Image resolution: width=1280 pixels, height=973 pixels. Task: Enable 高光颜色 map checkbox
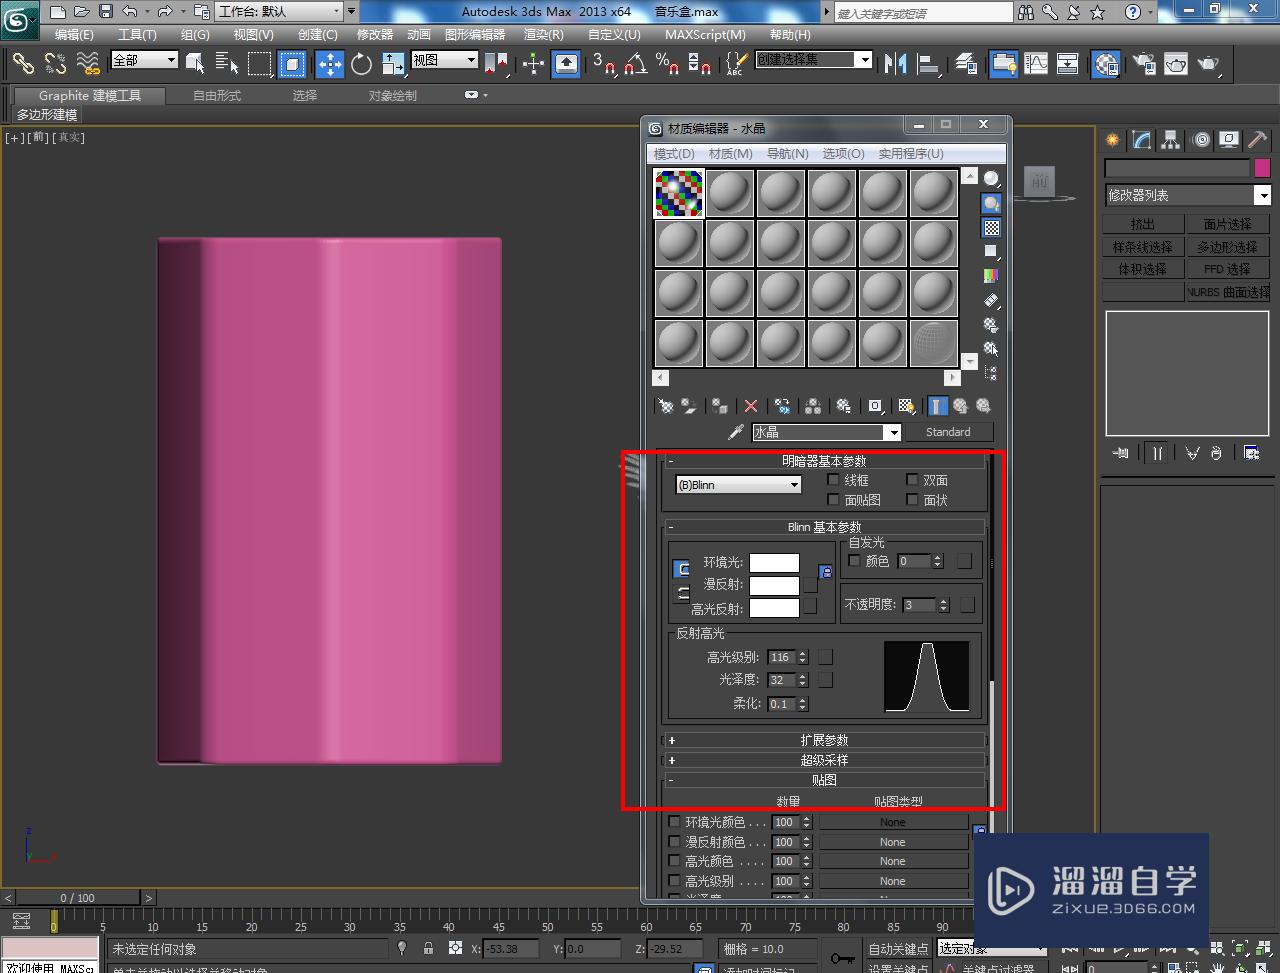[x=674, y=861]
